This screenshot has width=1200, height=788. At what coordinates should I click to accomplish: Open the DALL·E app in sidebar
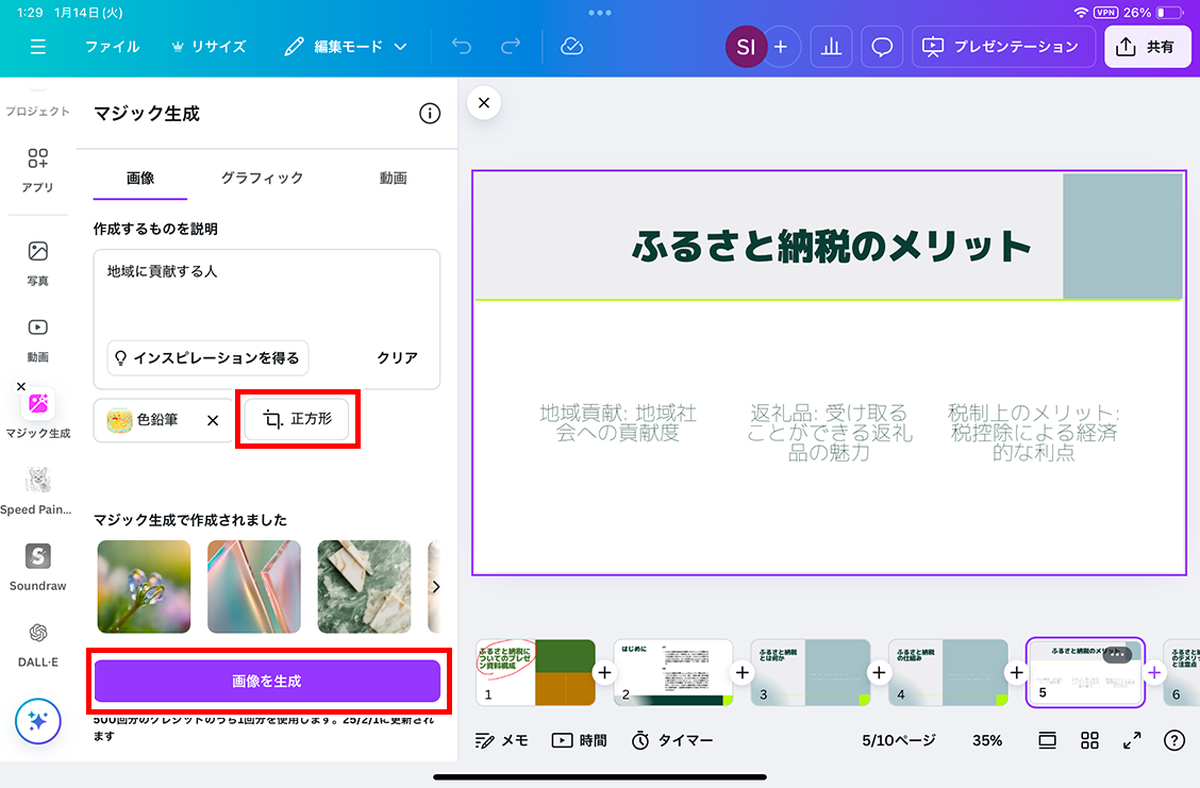click(38, 641)
